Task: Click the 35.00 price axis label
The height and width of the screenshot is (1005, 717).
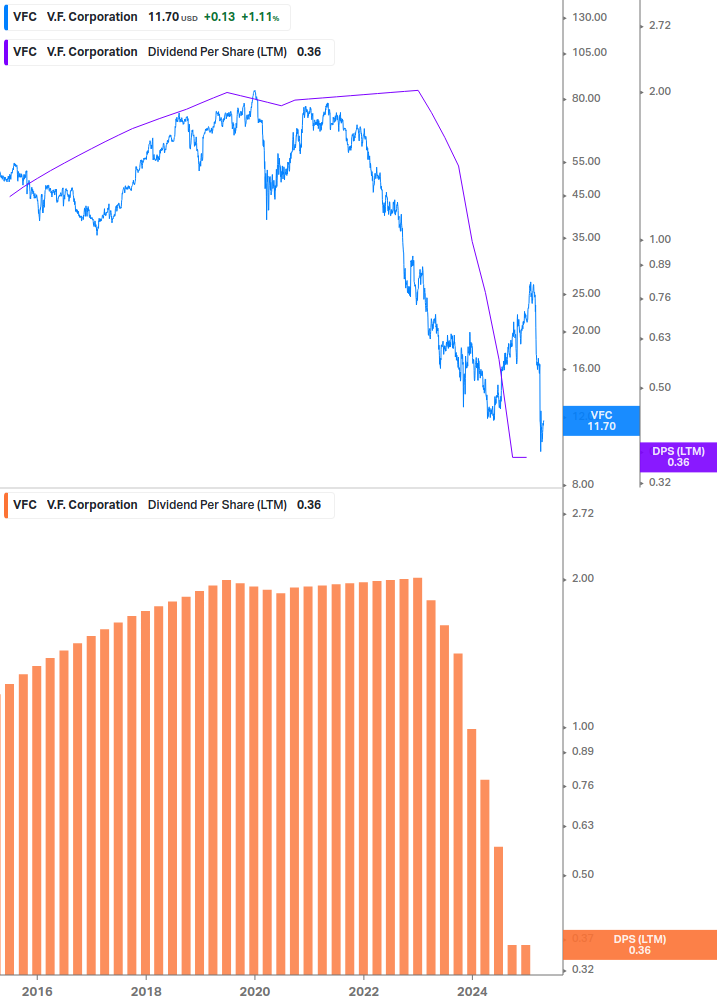Action: tap(586, 238)
